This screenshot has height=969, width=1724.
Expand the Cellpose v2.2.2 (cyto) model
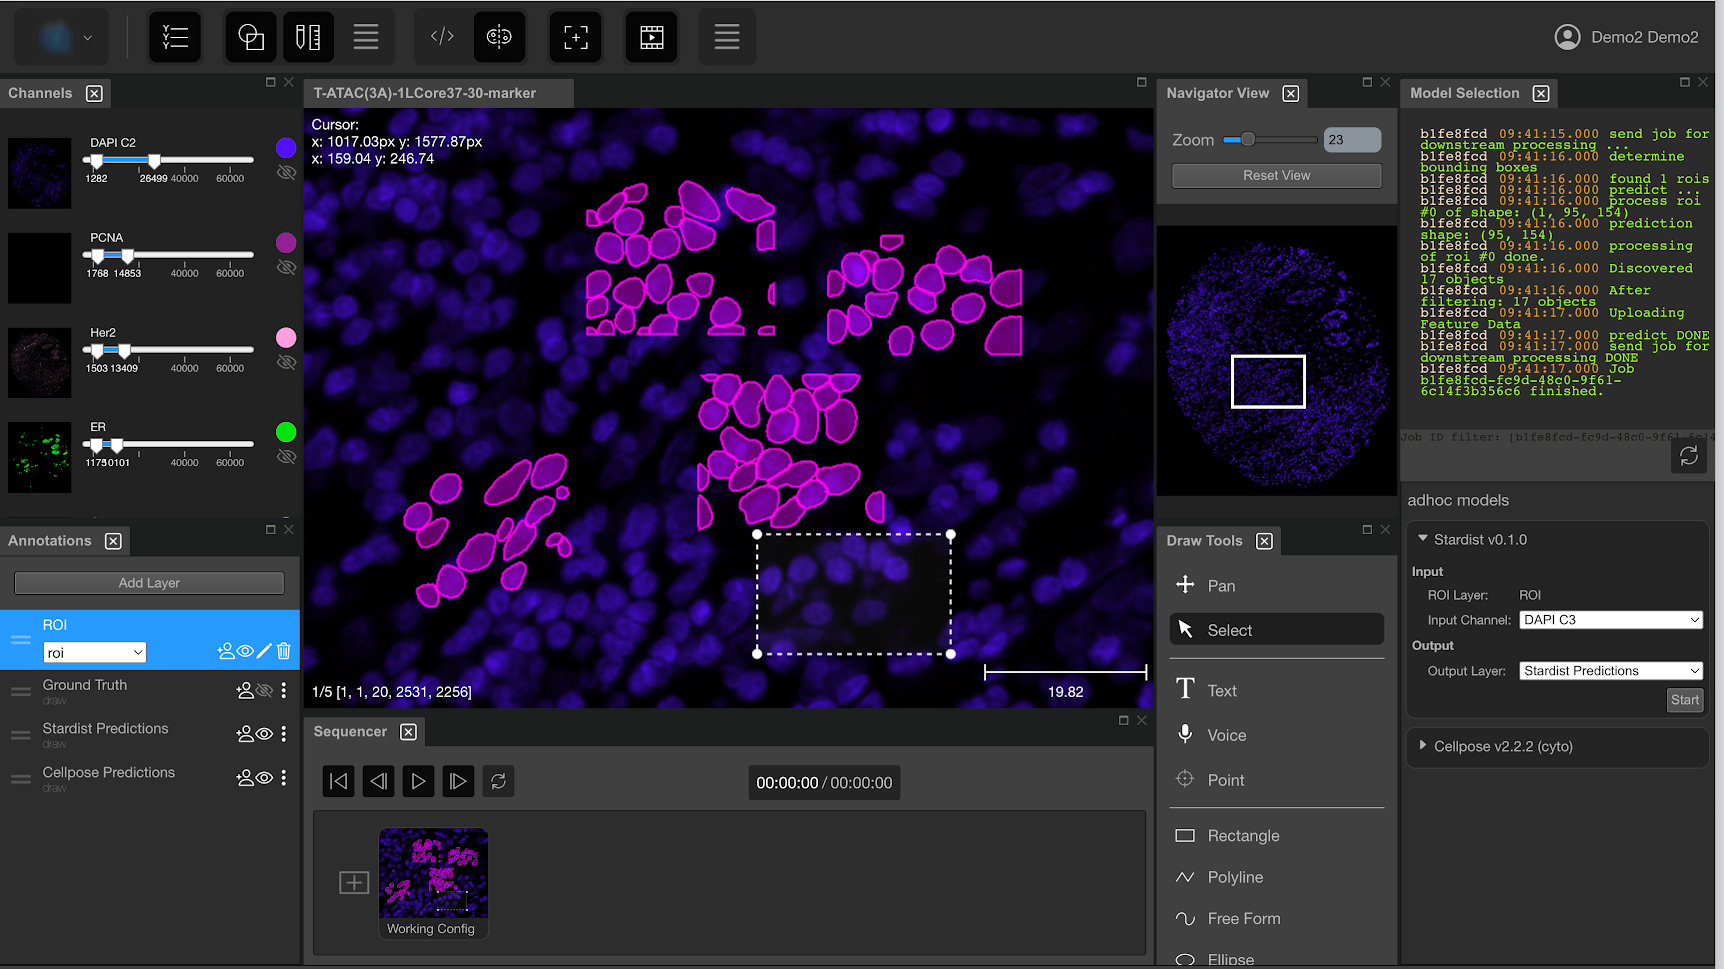tap(1422, 746)
